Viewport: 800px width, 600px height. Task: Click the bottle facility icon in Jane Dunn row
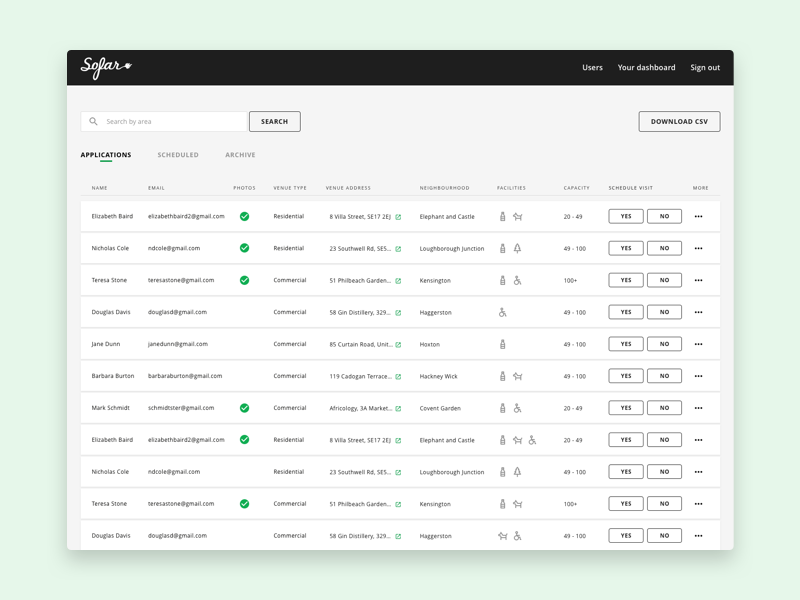pos(503,344)
